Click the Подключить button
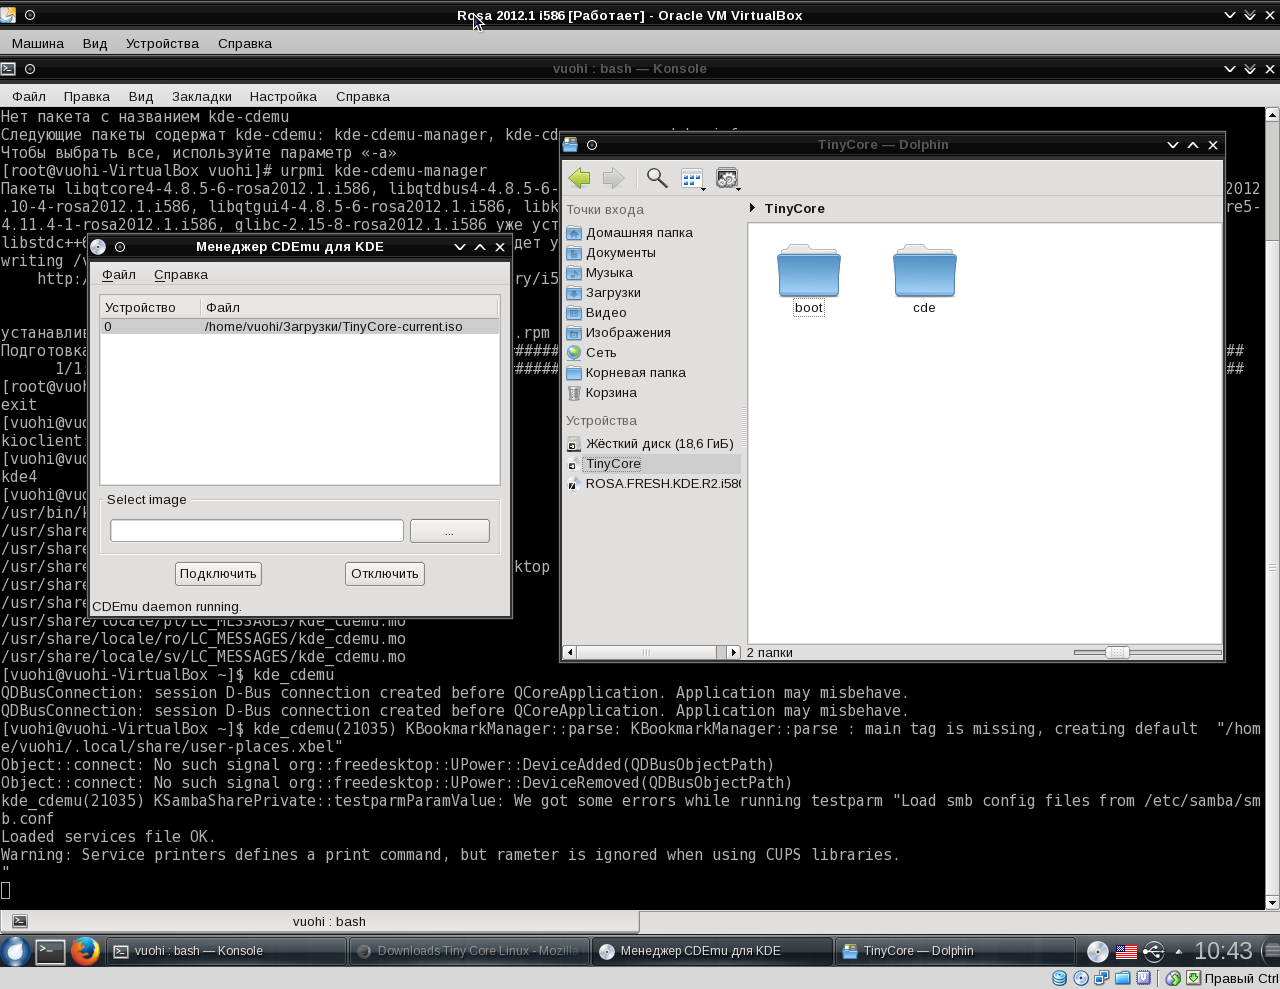Viewport: 1280px width, 989px height. (x=218, y=573)
